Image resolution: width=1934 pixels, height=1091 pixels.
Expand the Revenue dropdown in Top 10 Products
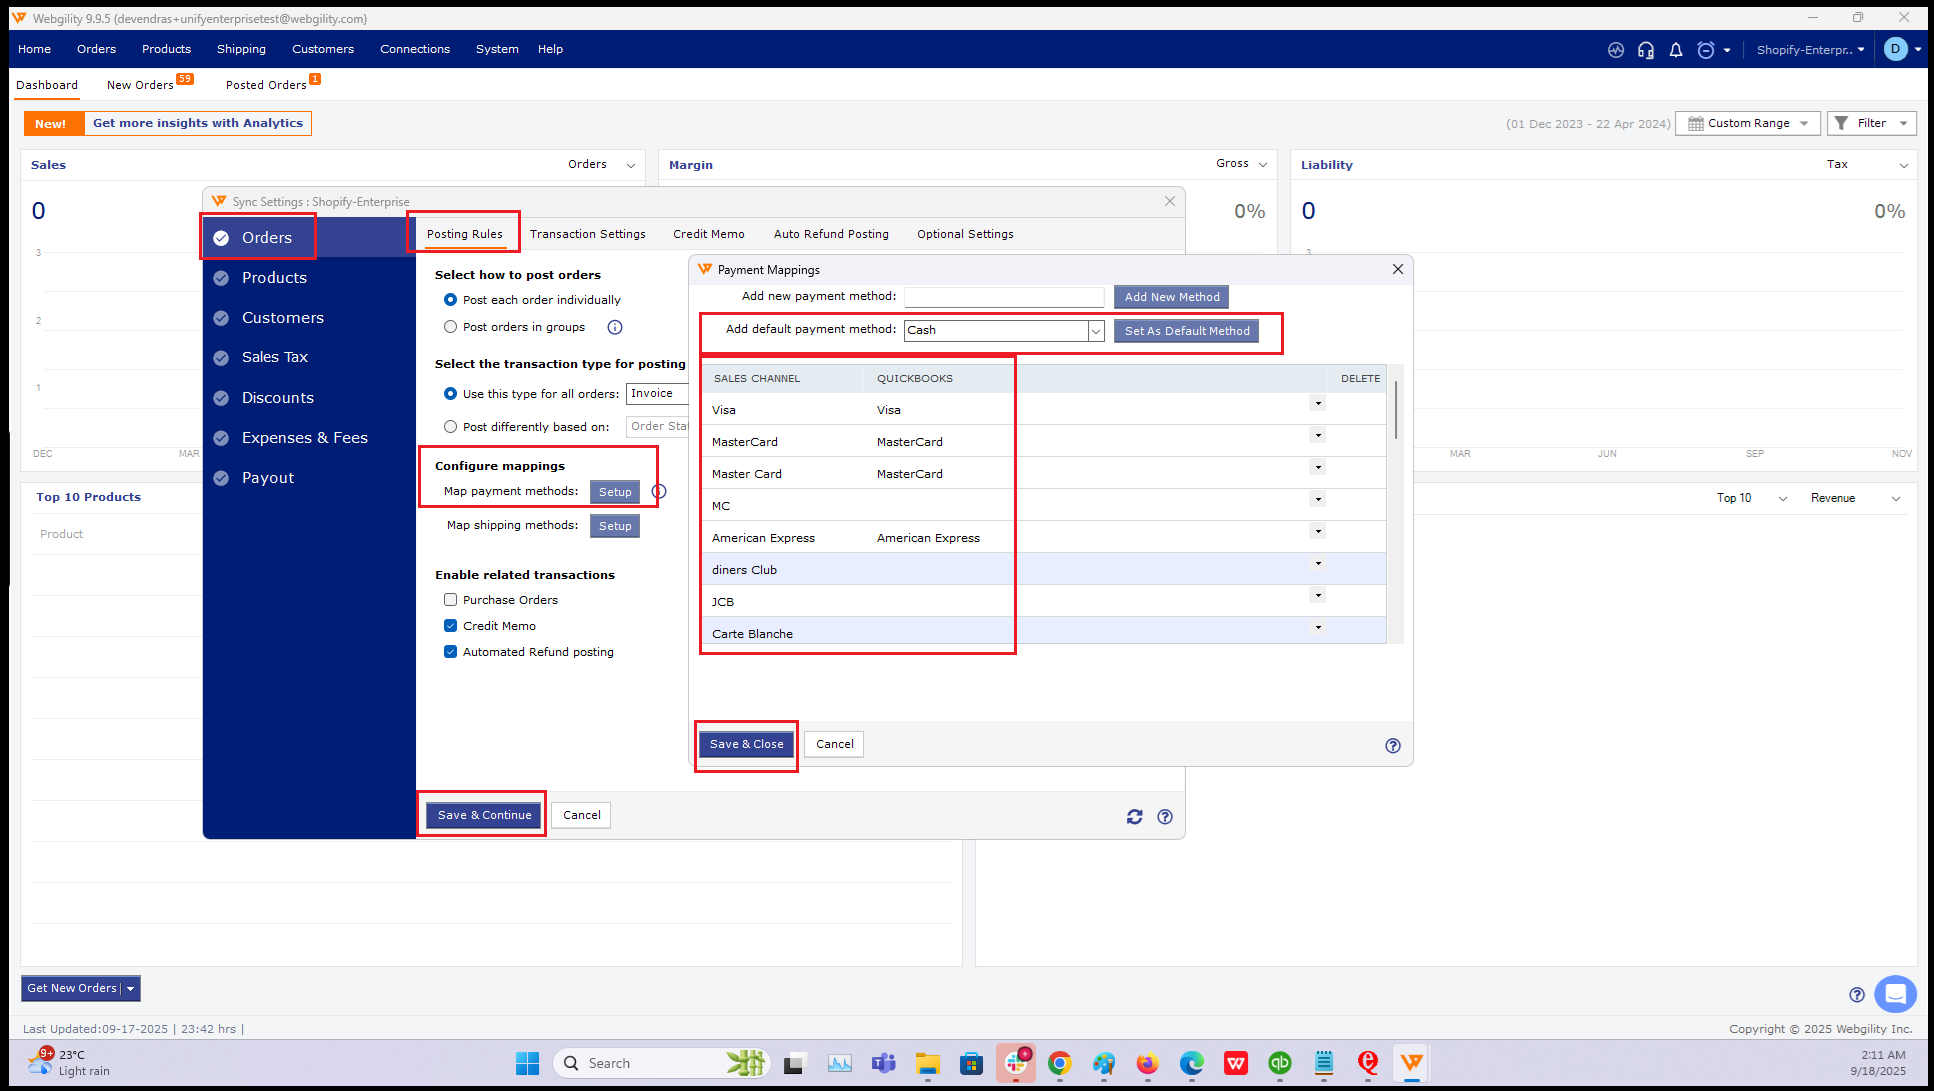1856,498
